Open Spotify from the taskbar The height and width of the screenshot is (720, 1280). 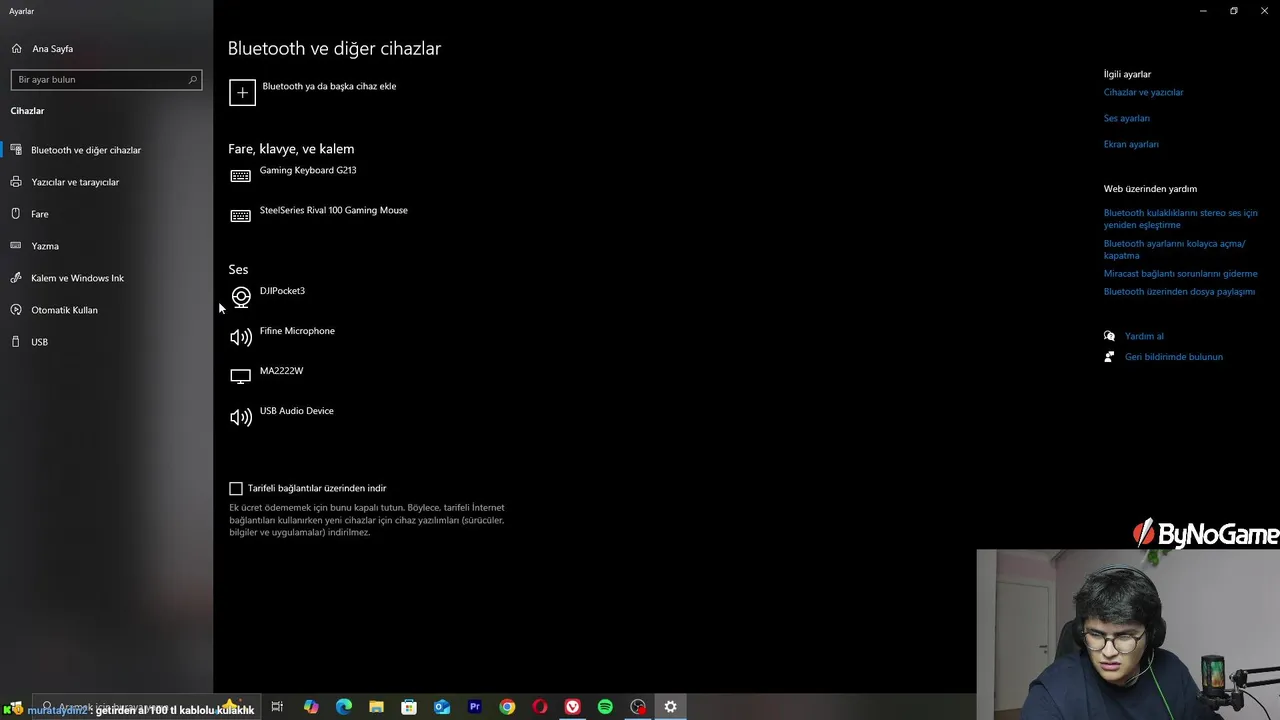605,707
